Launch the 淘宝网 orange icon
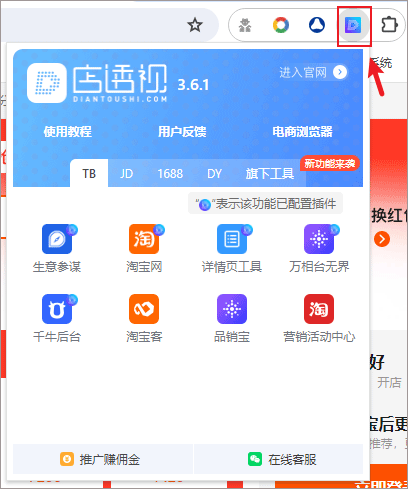The image size is (408, 489). 144,239
